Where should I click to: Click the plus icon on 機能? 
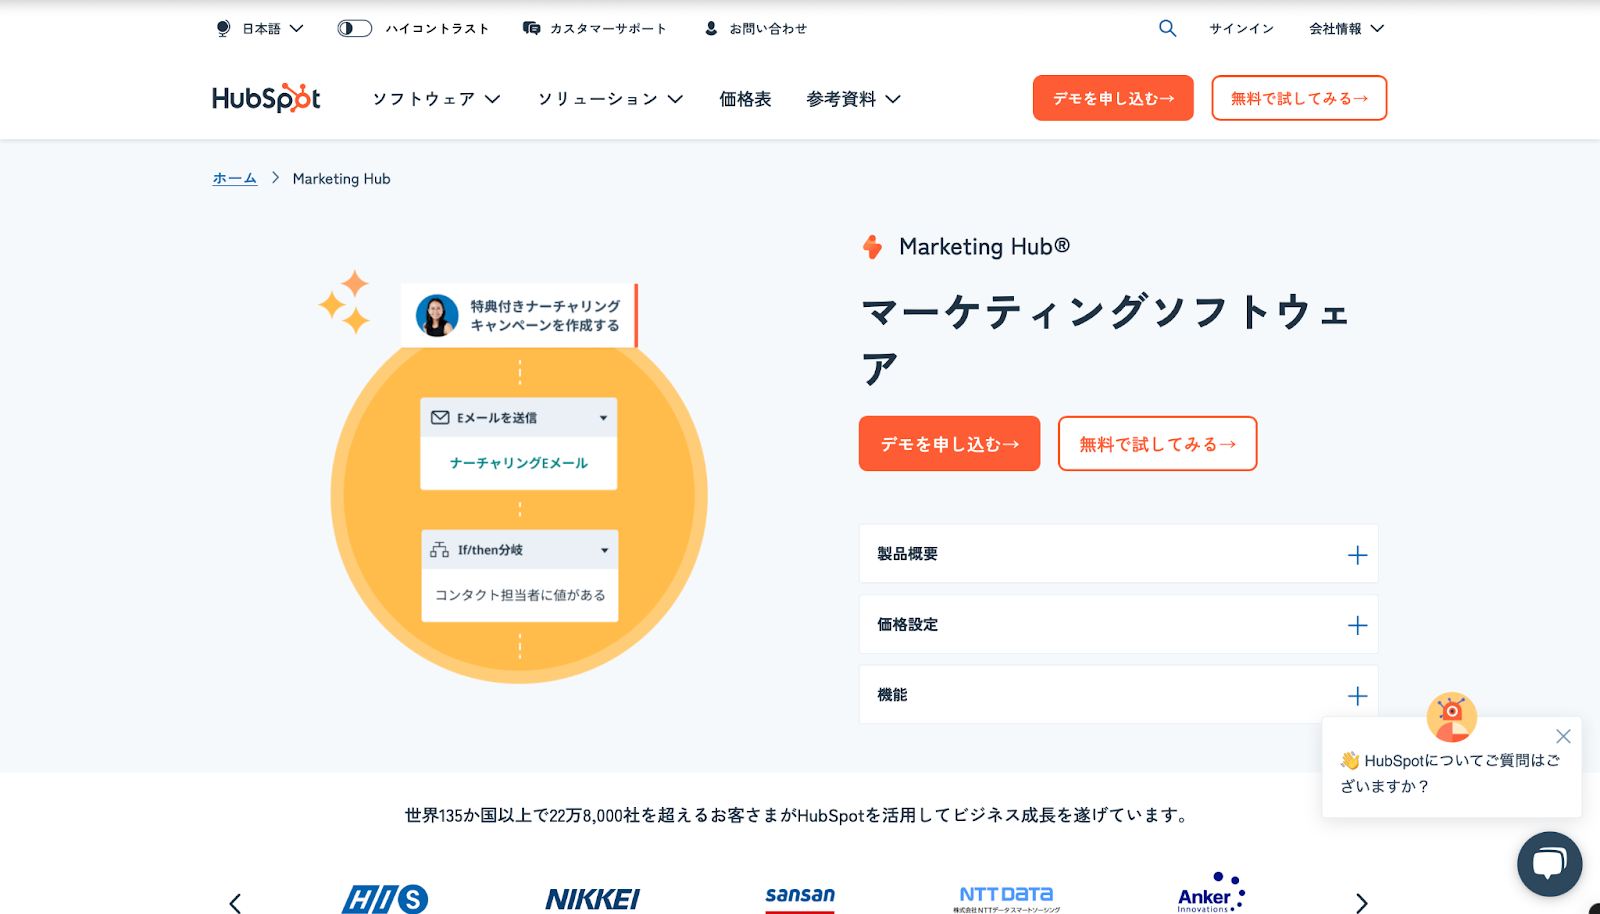(x=1357, y=695)
